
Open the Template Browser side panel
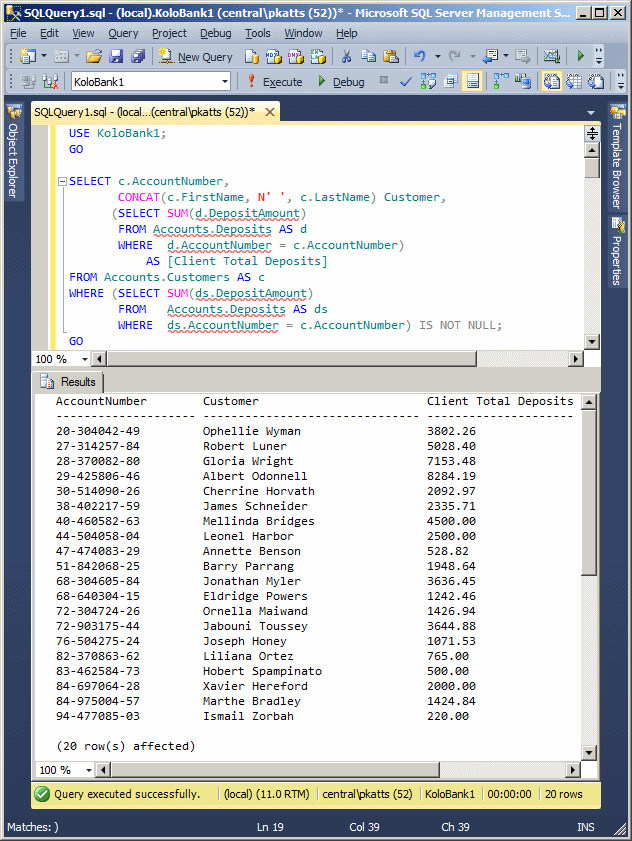point(617,157)
